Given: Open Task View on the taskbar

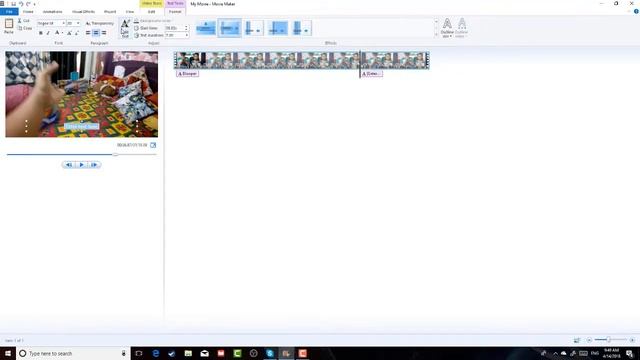Looking at the screenshot, I should [x=139, y=353].
